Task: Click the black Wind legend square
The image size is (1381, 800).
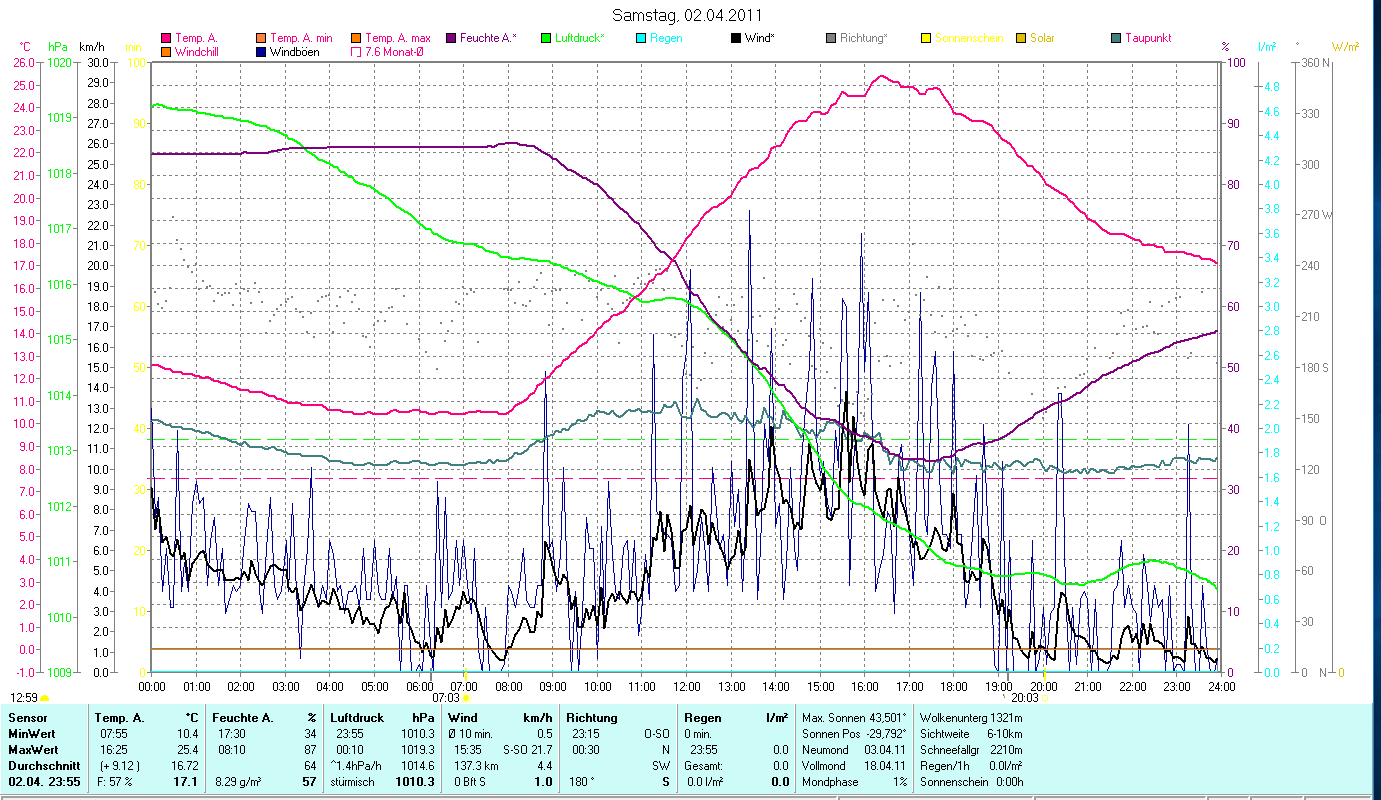Action: coord(736,38)
